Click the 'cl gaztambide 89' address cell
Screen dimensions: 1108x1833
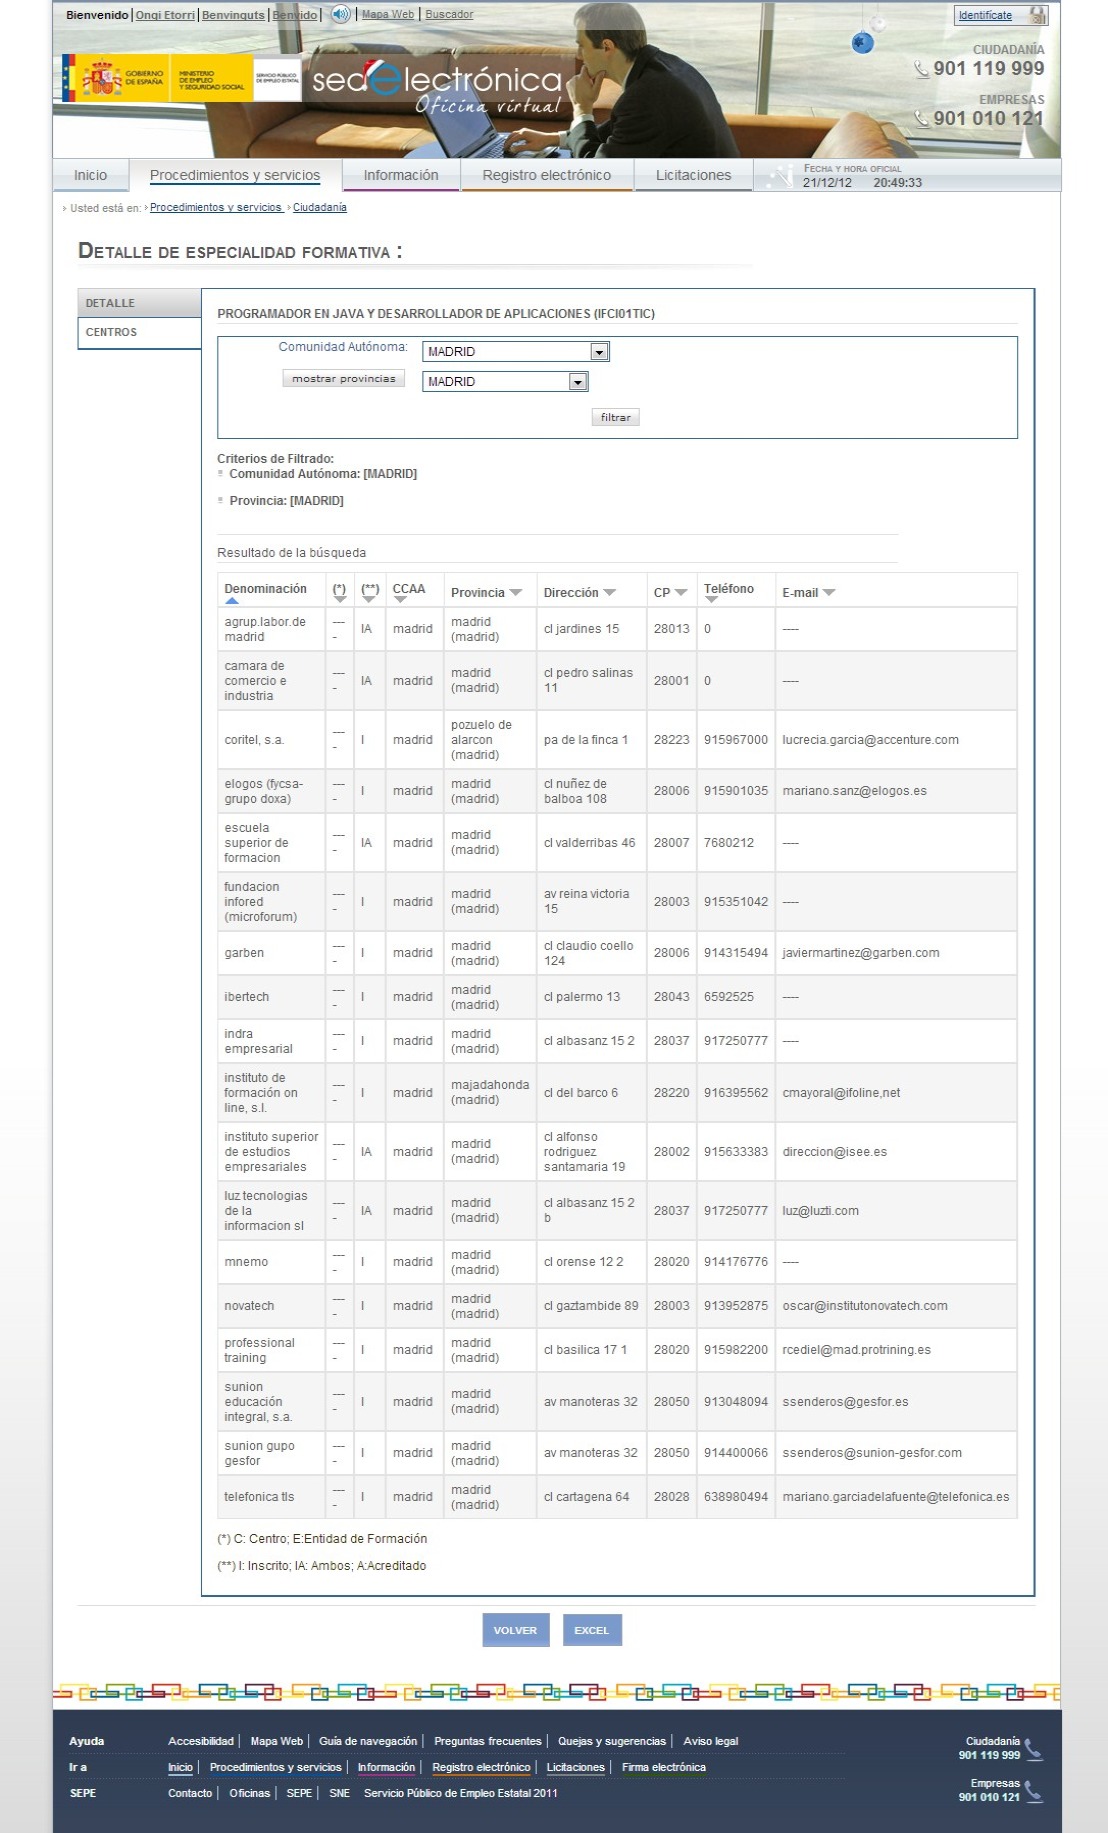tap(591, 1306)
